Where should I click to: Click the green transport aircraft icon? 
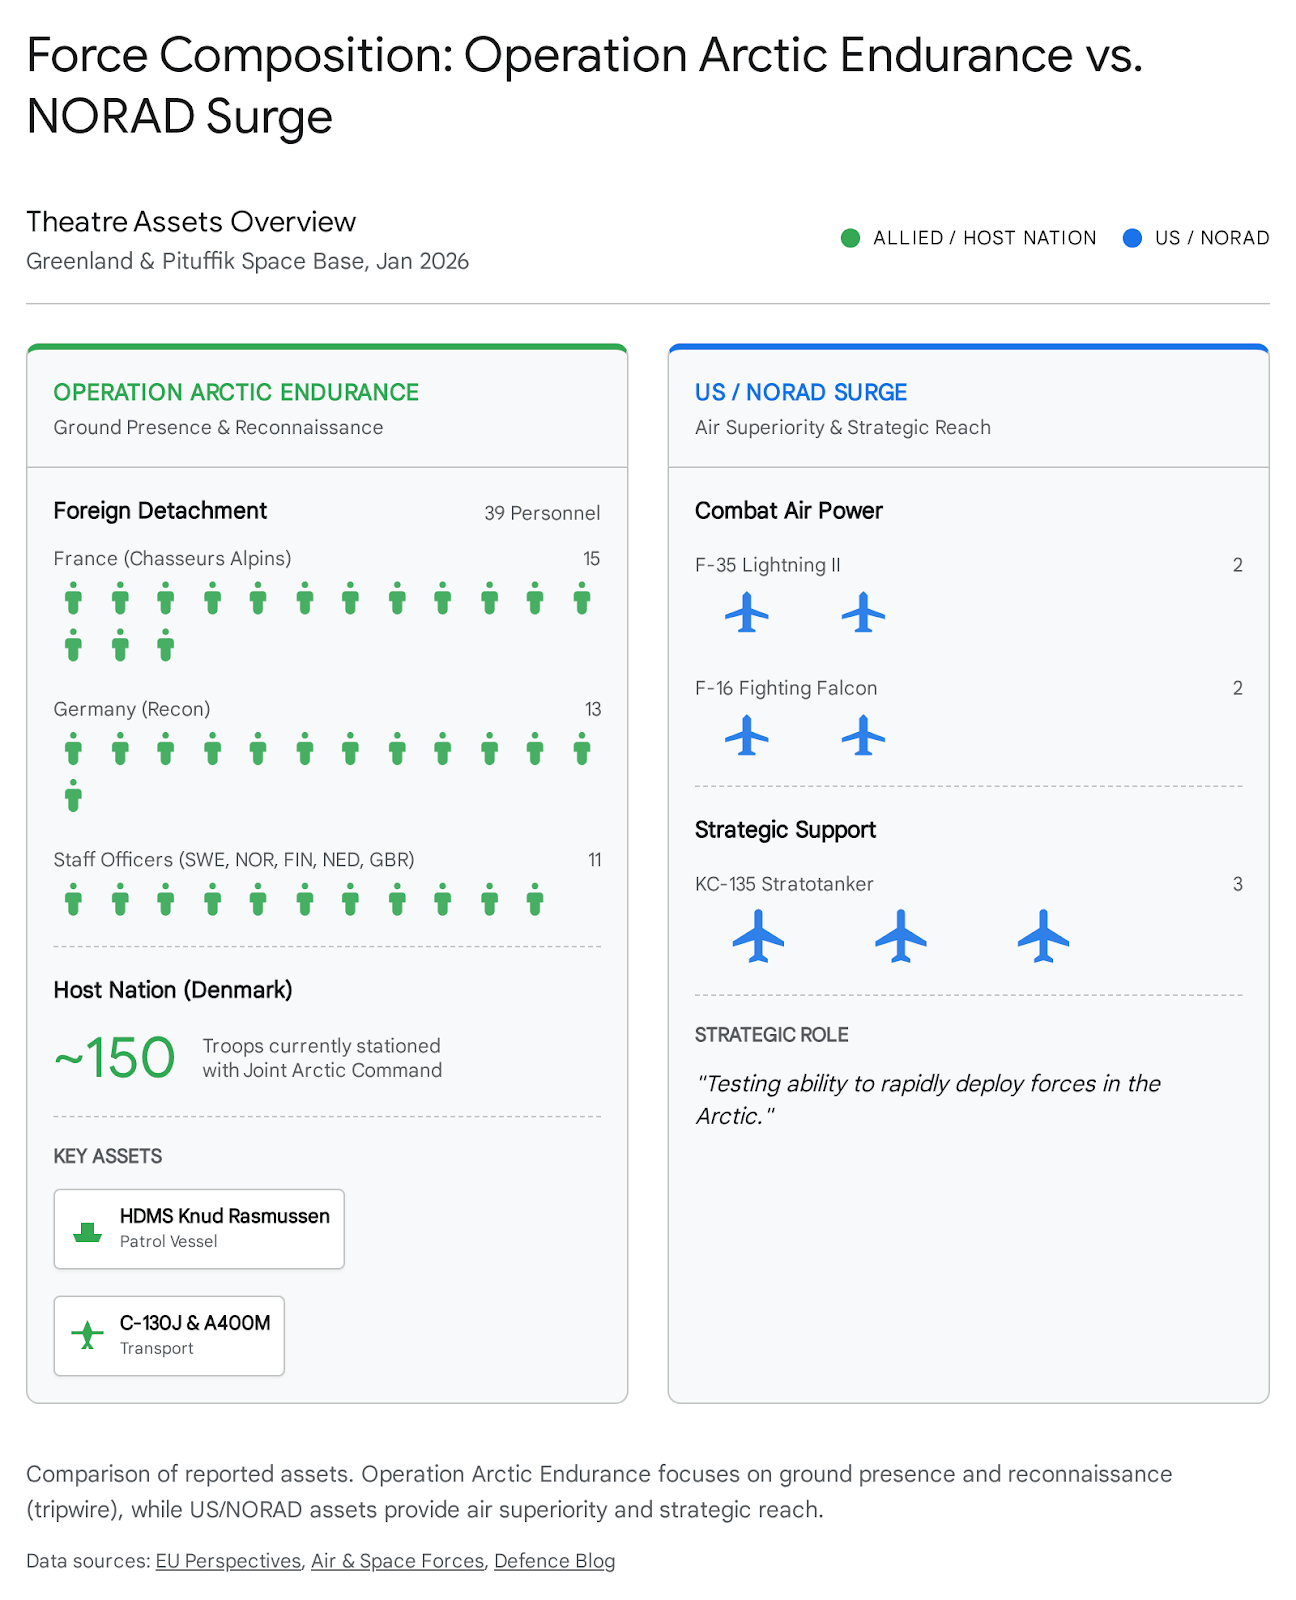88,1334
